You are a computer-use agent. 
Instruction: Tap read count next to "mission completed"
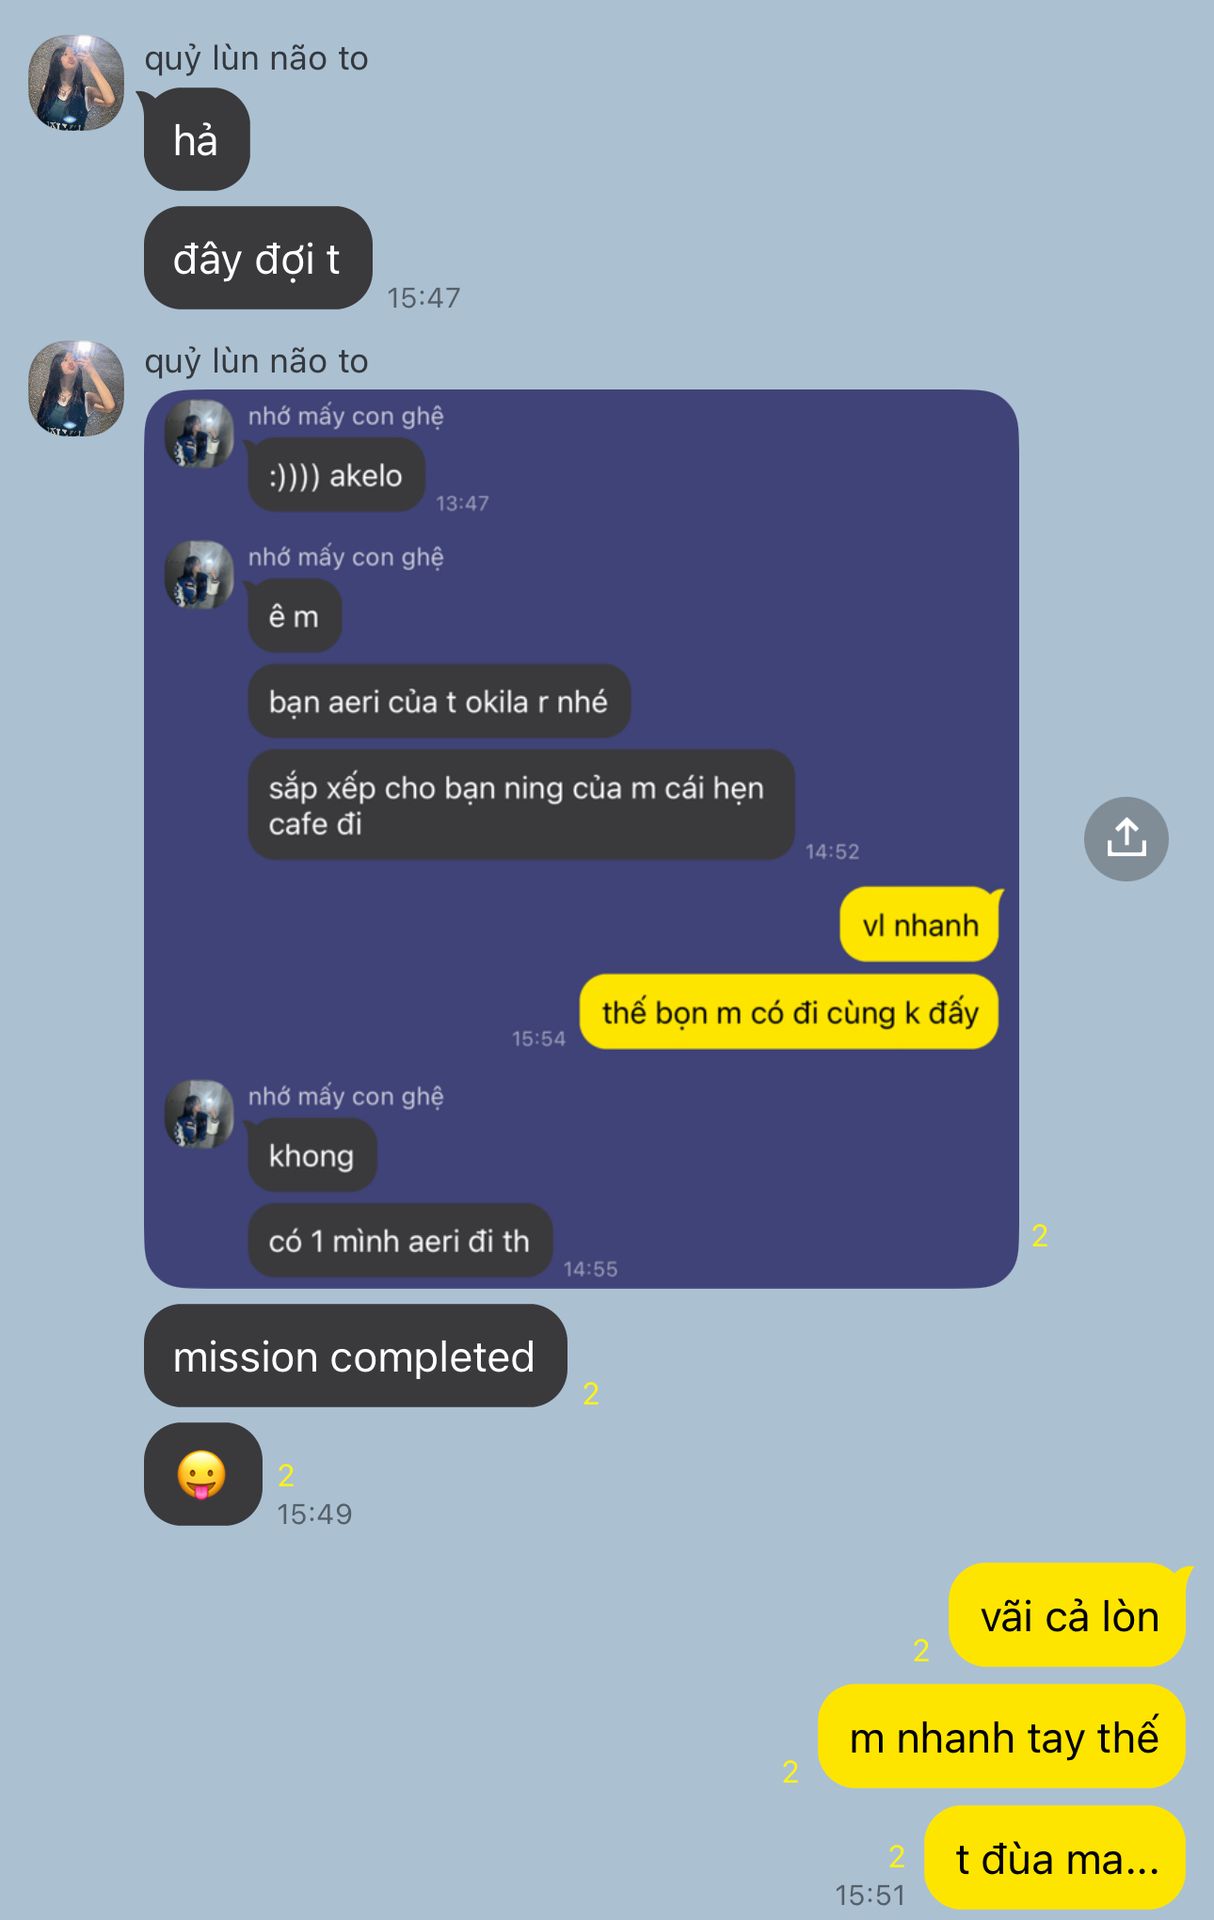591,1393
